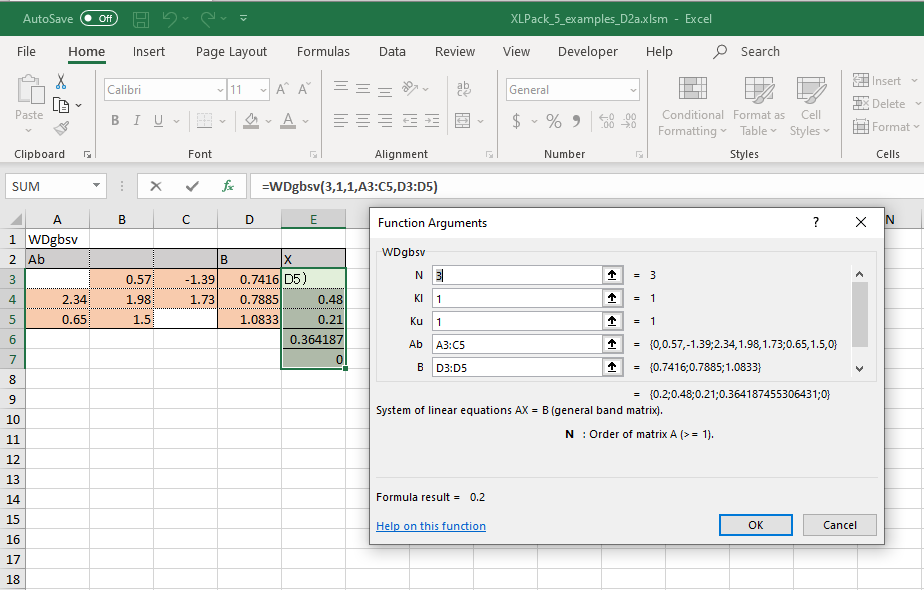Switch to the Formulas tab
The width and height of the screenshot is (924, 590).
point(323,51)
